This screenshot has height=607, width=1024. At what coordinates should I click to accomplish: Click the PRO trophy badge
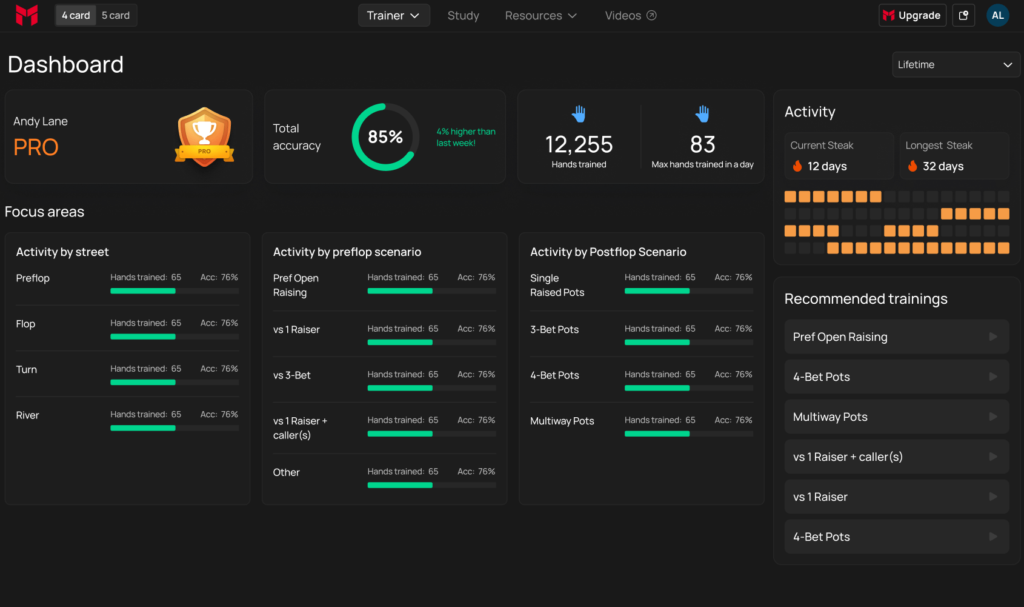205,137
